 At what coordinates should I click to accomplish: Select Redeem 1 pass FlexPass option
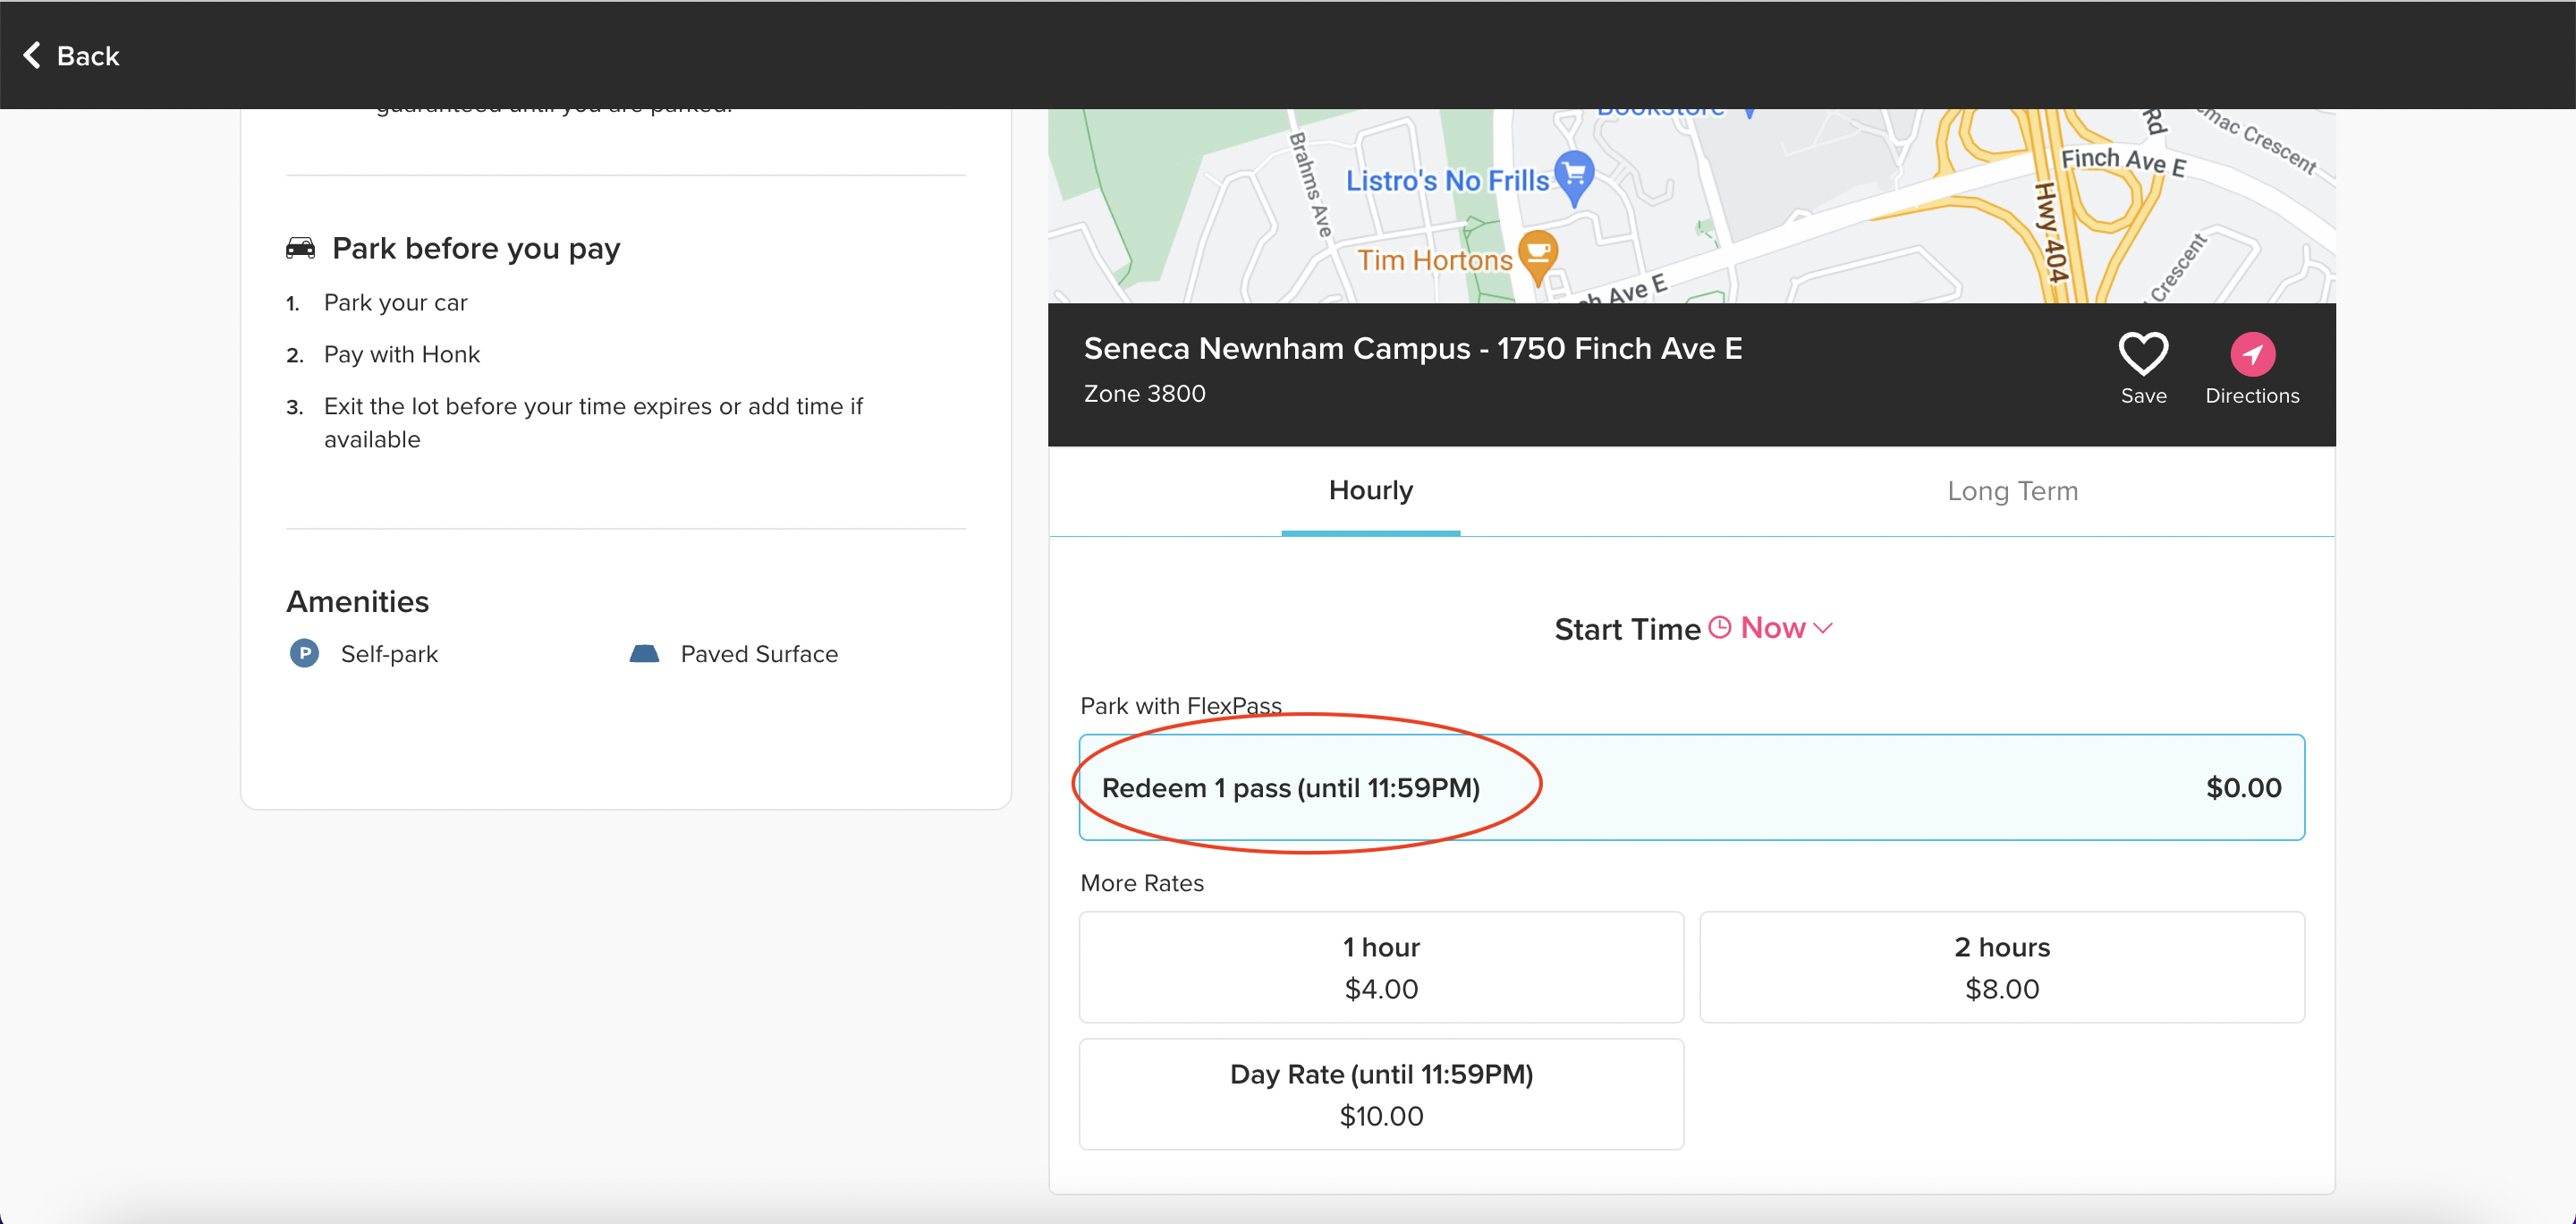click(x=1691, y=787)
